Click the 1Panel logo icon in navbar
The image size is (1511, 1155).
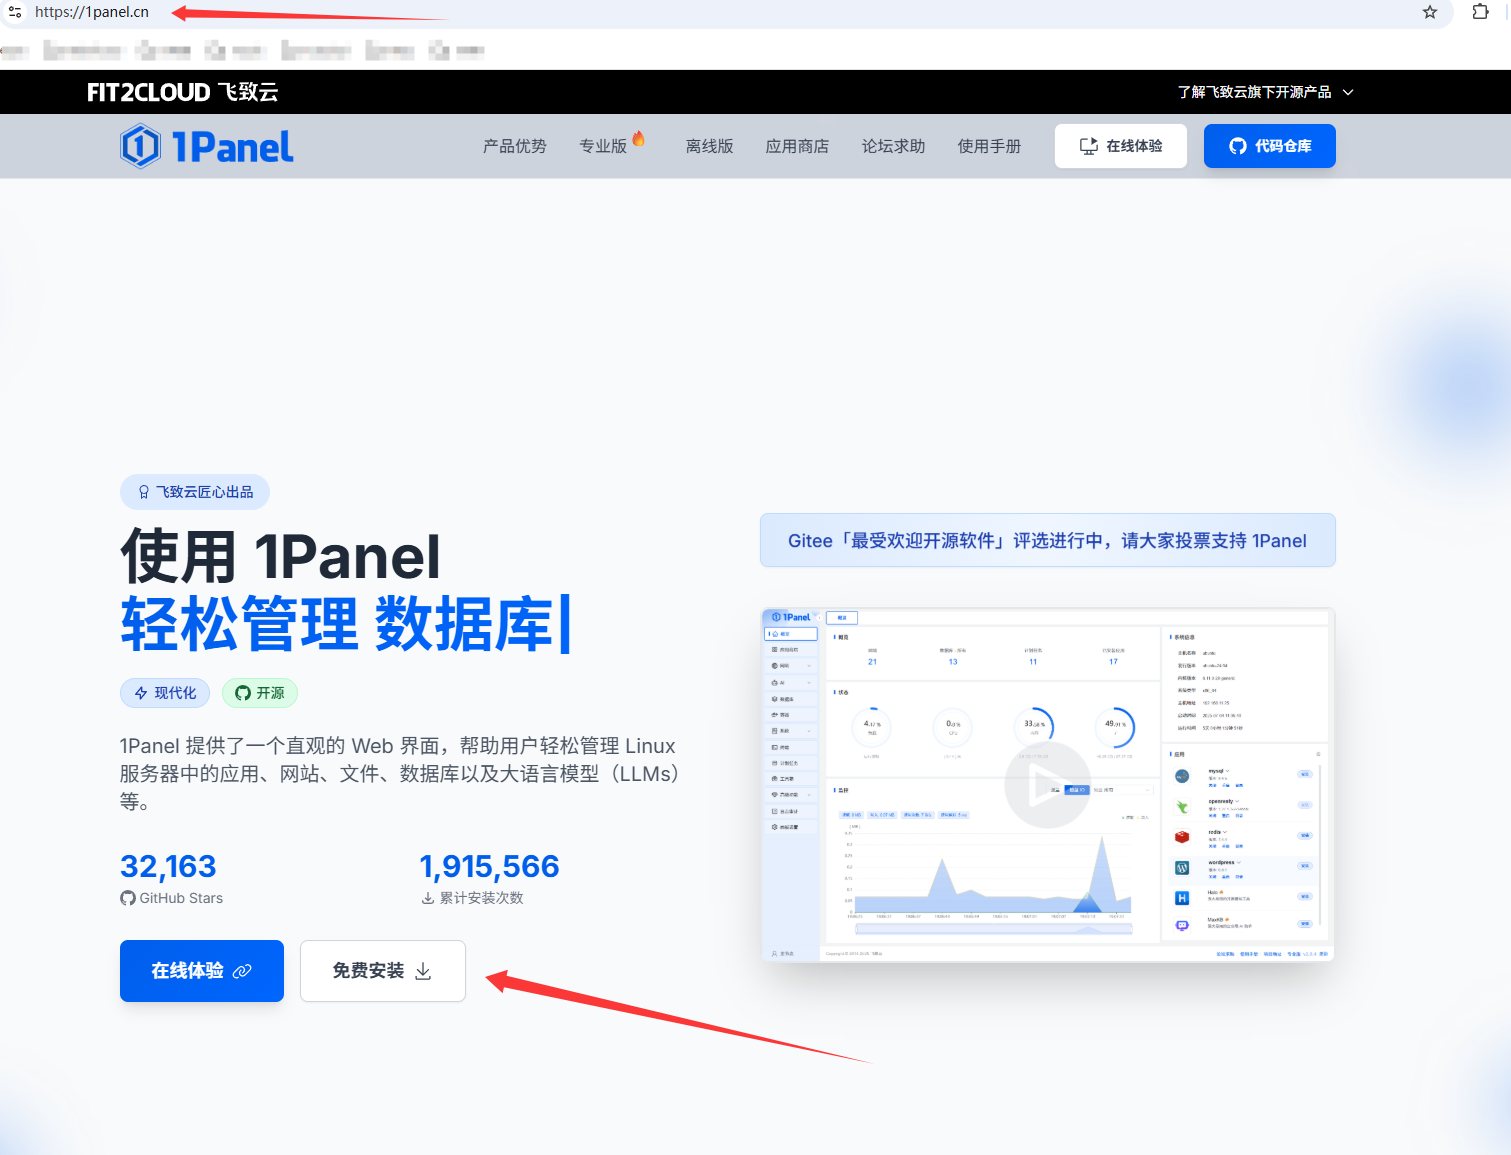click(x=140, y=146)
